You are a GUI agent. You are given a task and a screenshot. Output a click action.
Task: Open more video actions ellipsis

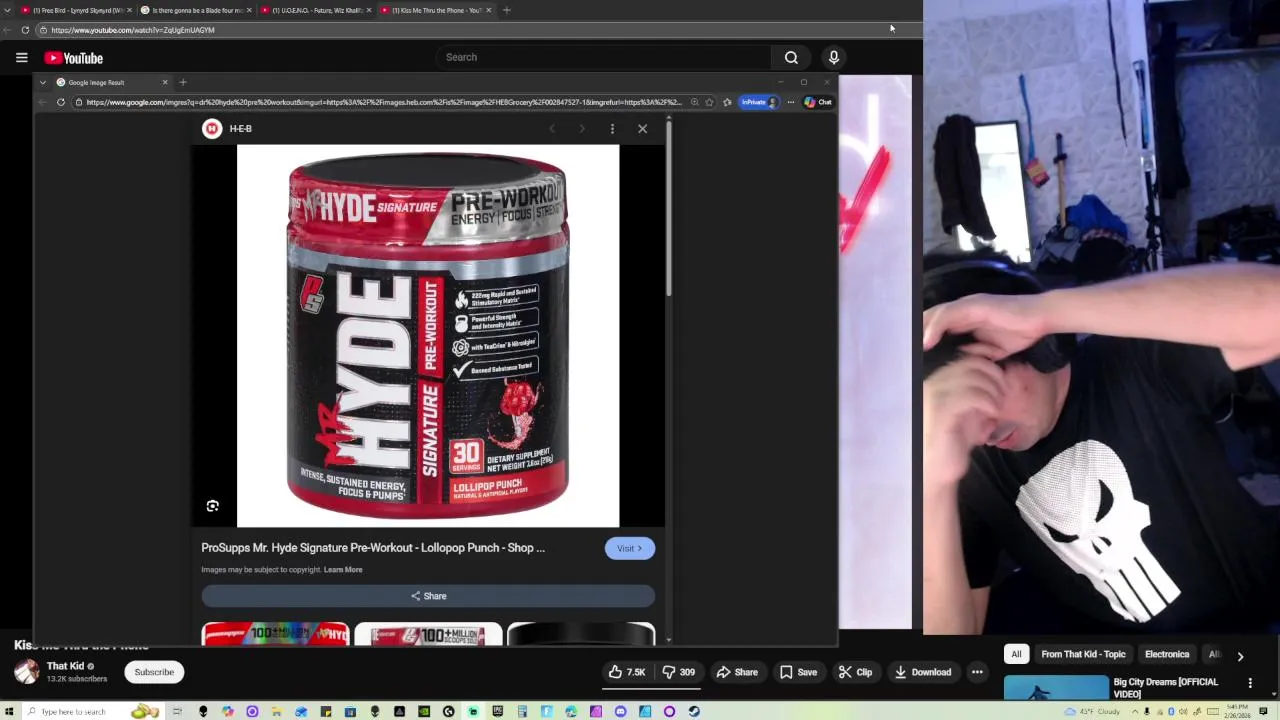[x=977, y=672]
